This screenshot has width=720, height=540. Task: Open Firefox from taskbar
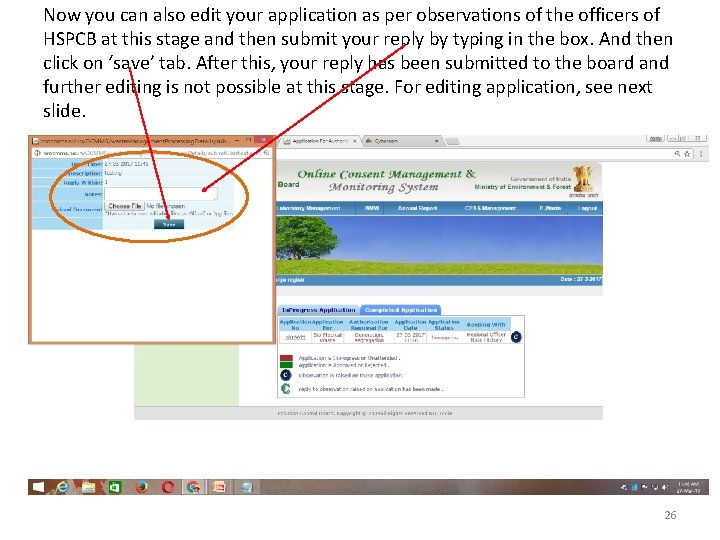click(x=141, y=487)
